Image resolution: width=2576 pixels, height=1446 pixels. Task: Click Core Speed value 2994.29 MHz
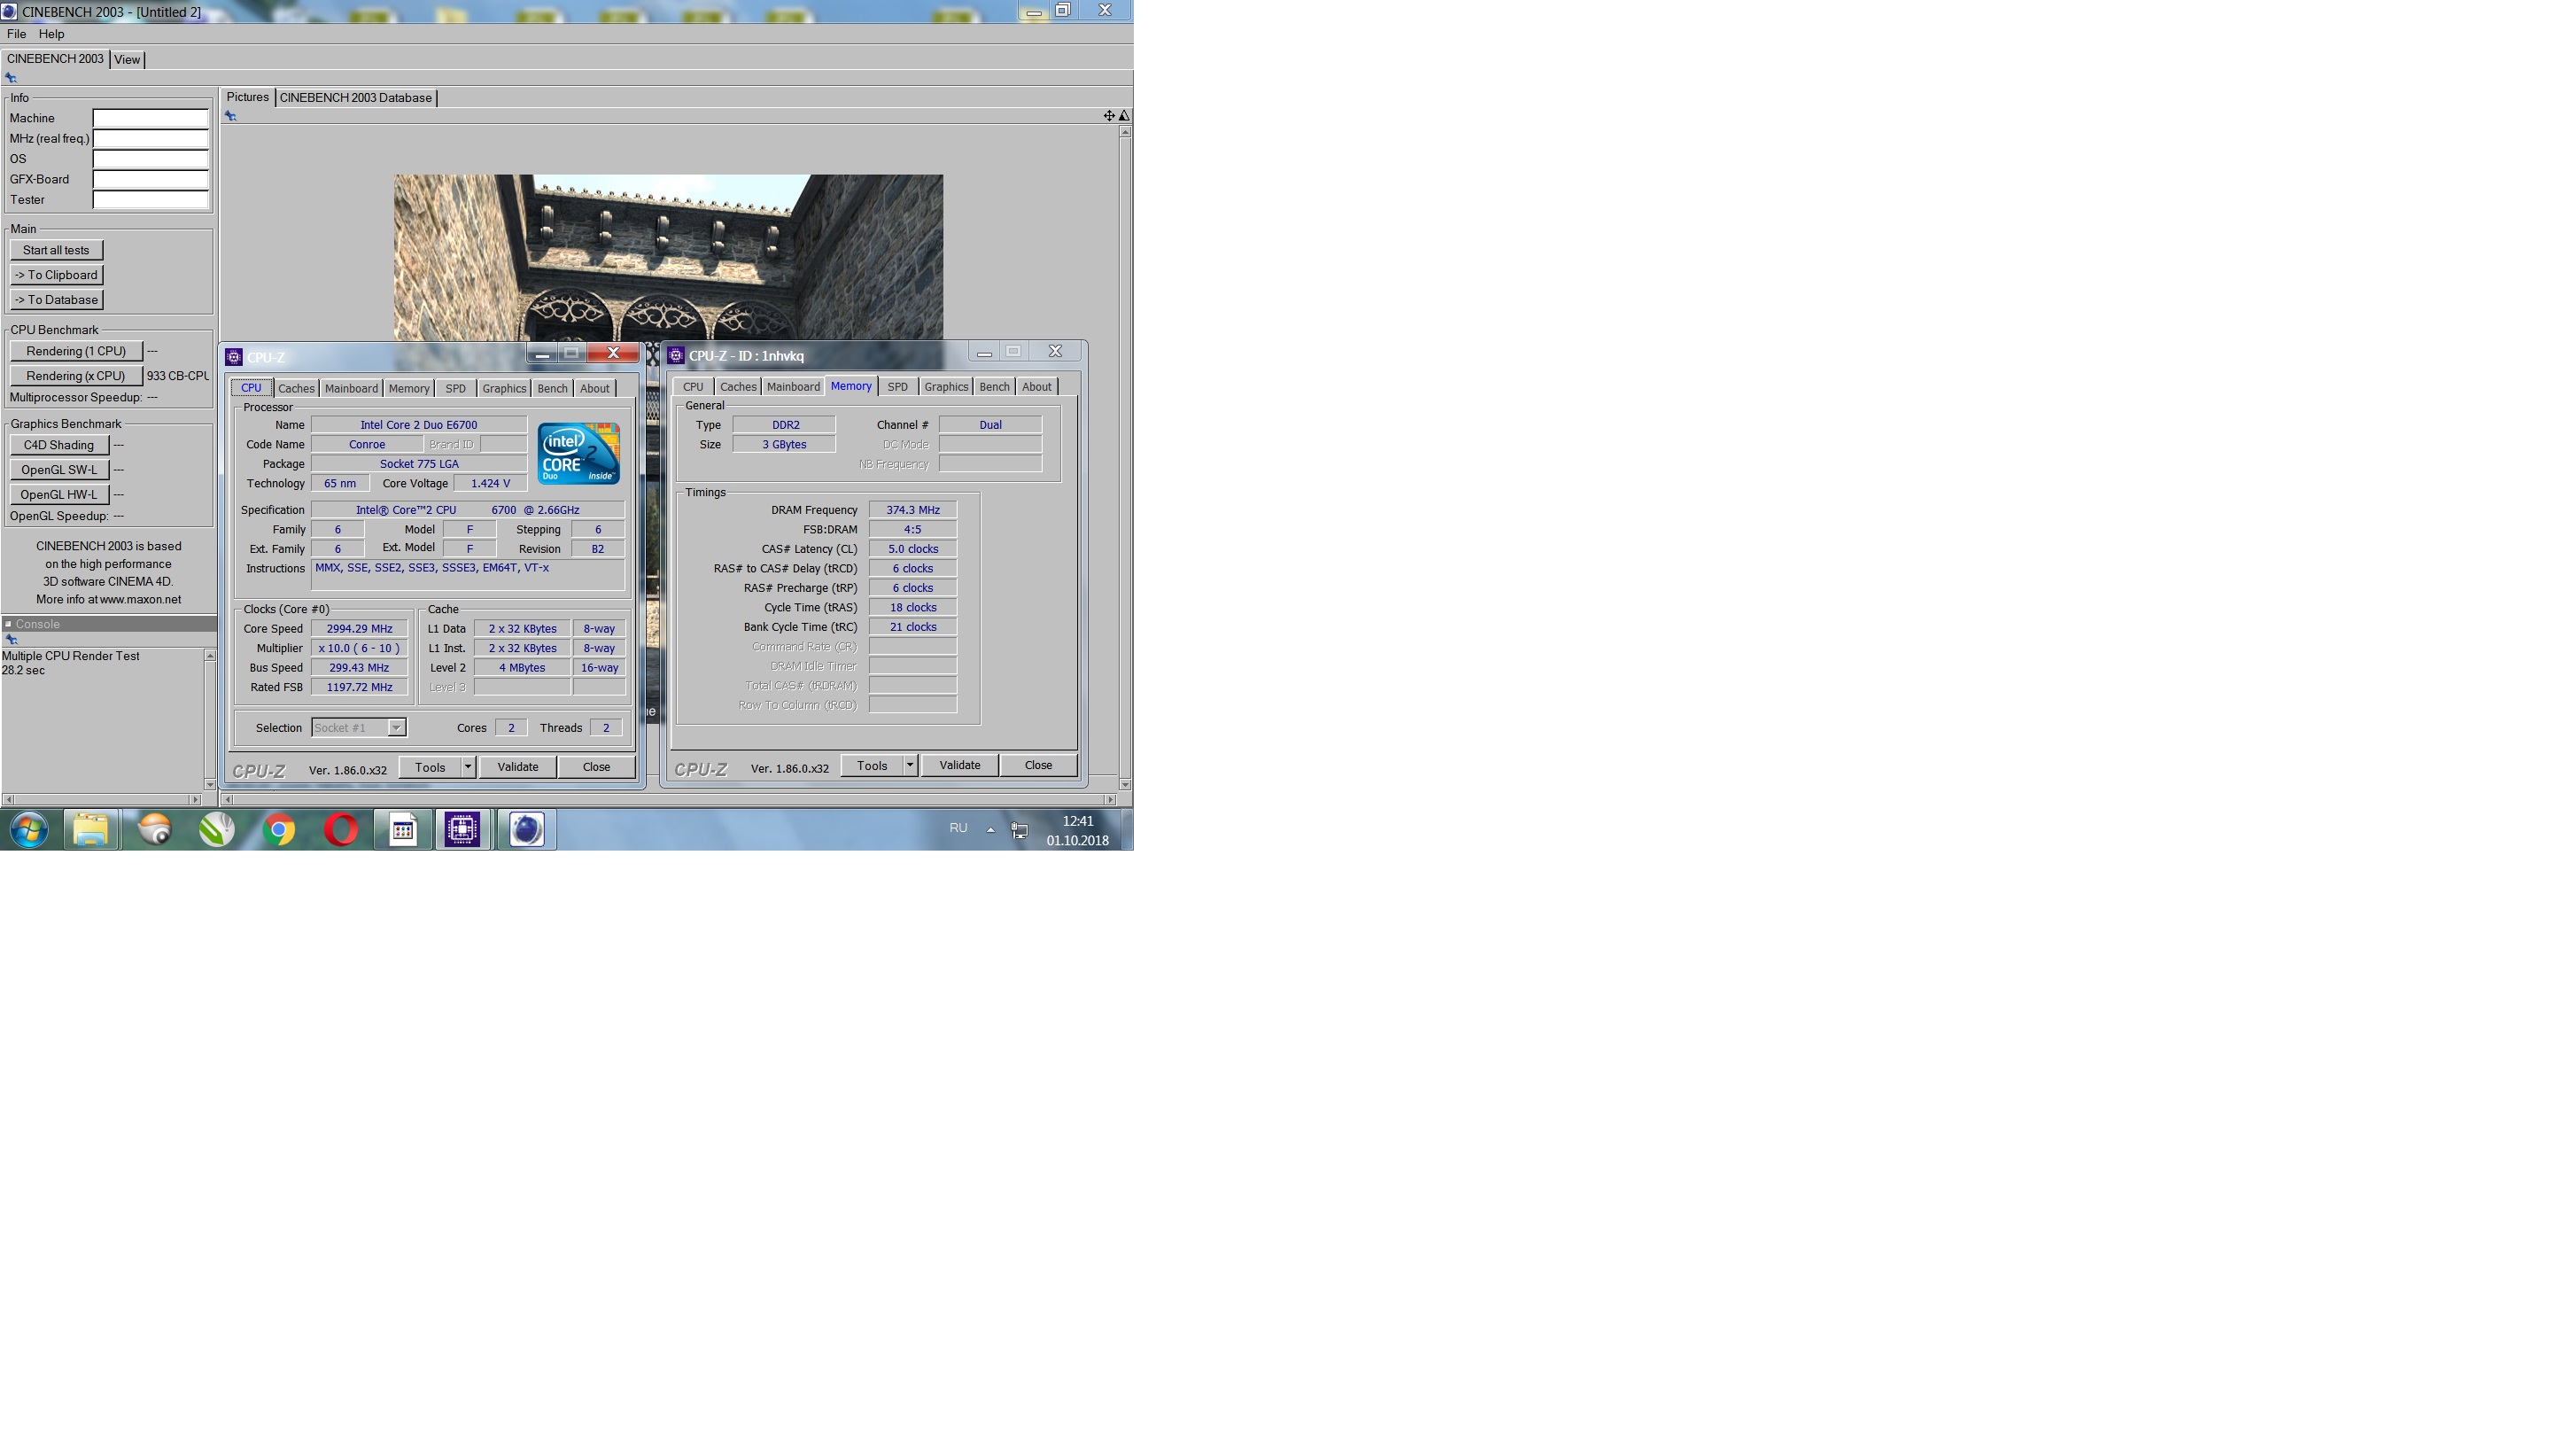pyautogui.click(x=359, y=629)
